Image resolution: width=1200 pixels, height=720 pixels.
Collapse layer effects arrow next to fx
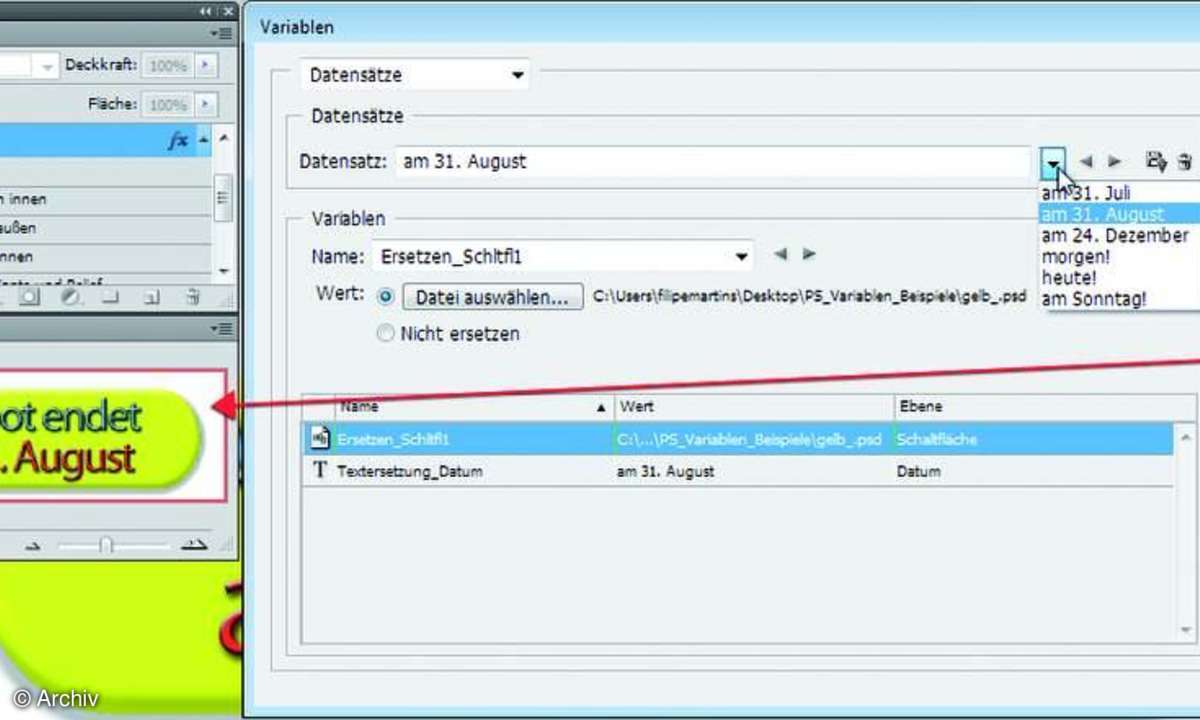pos(204,141)
